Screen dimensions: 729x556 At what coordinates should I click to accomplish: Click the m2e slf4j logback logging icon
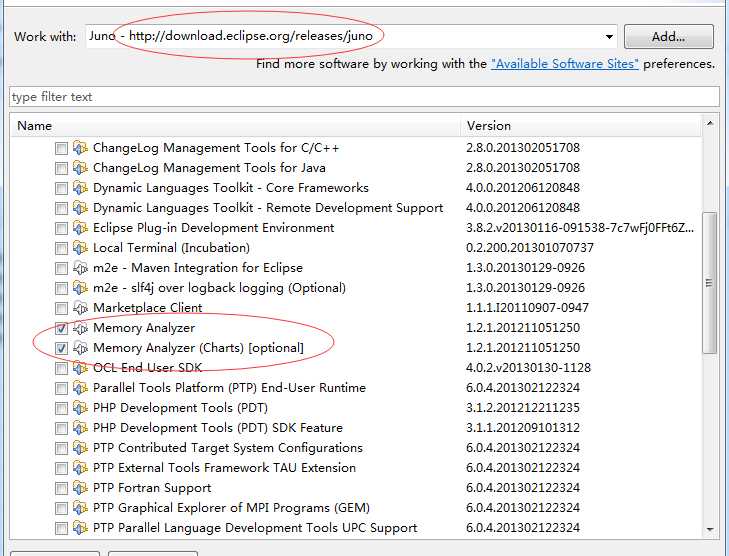(x=80, y=288)
